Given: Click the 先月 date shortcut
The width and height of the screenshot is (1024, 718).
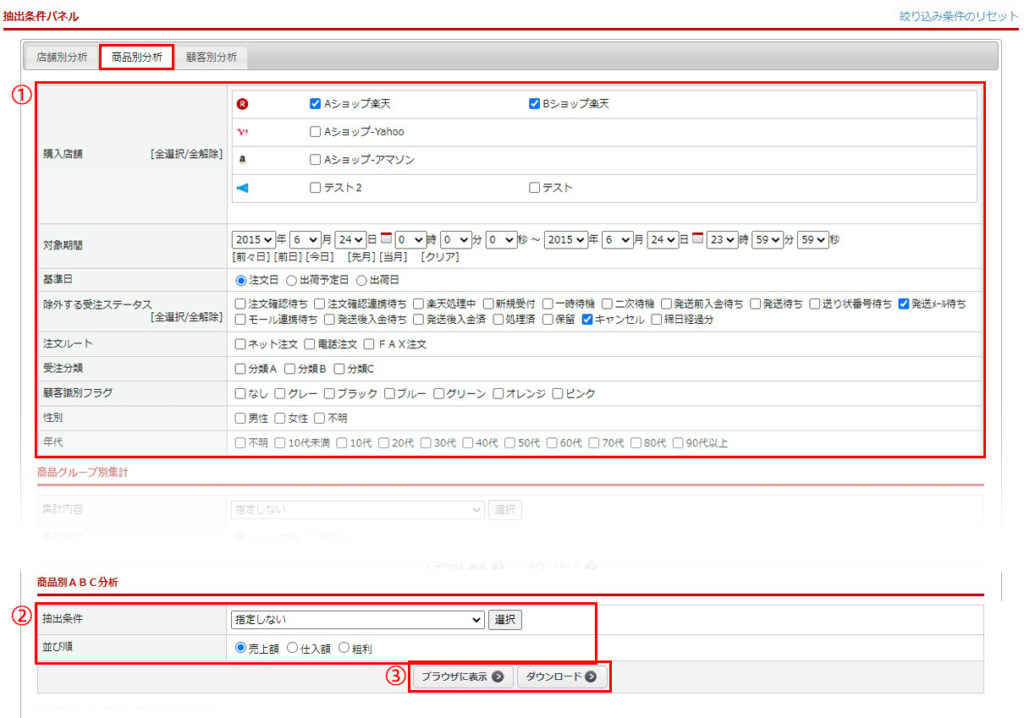Looking at the screenshot, I should point(361,257).
